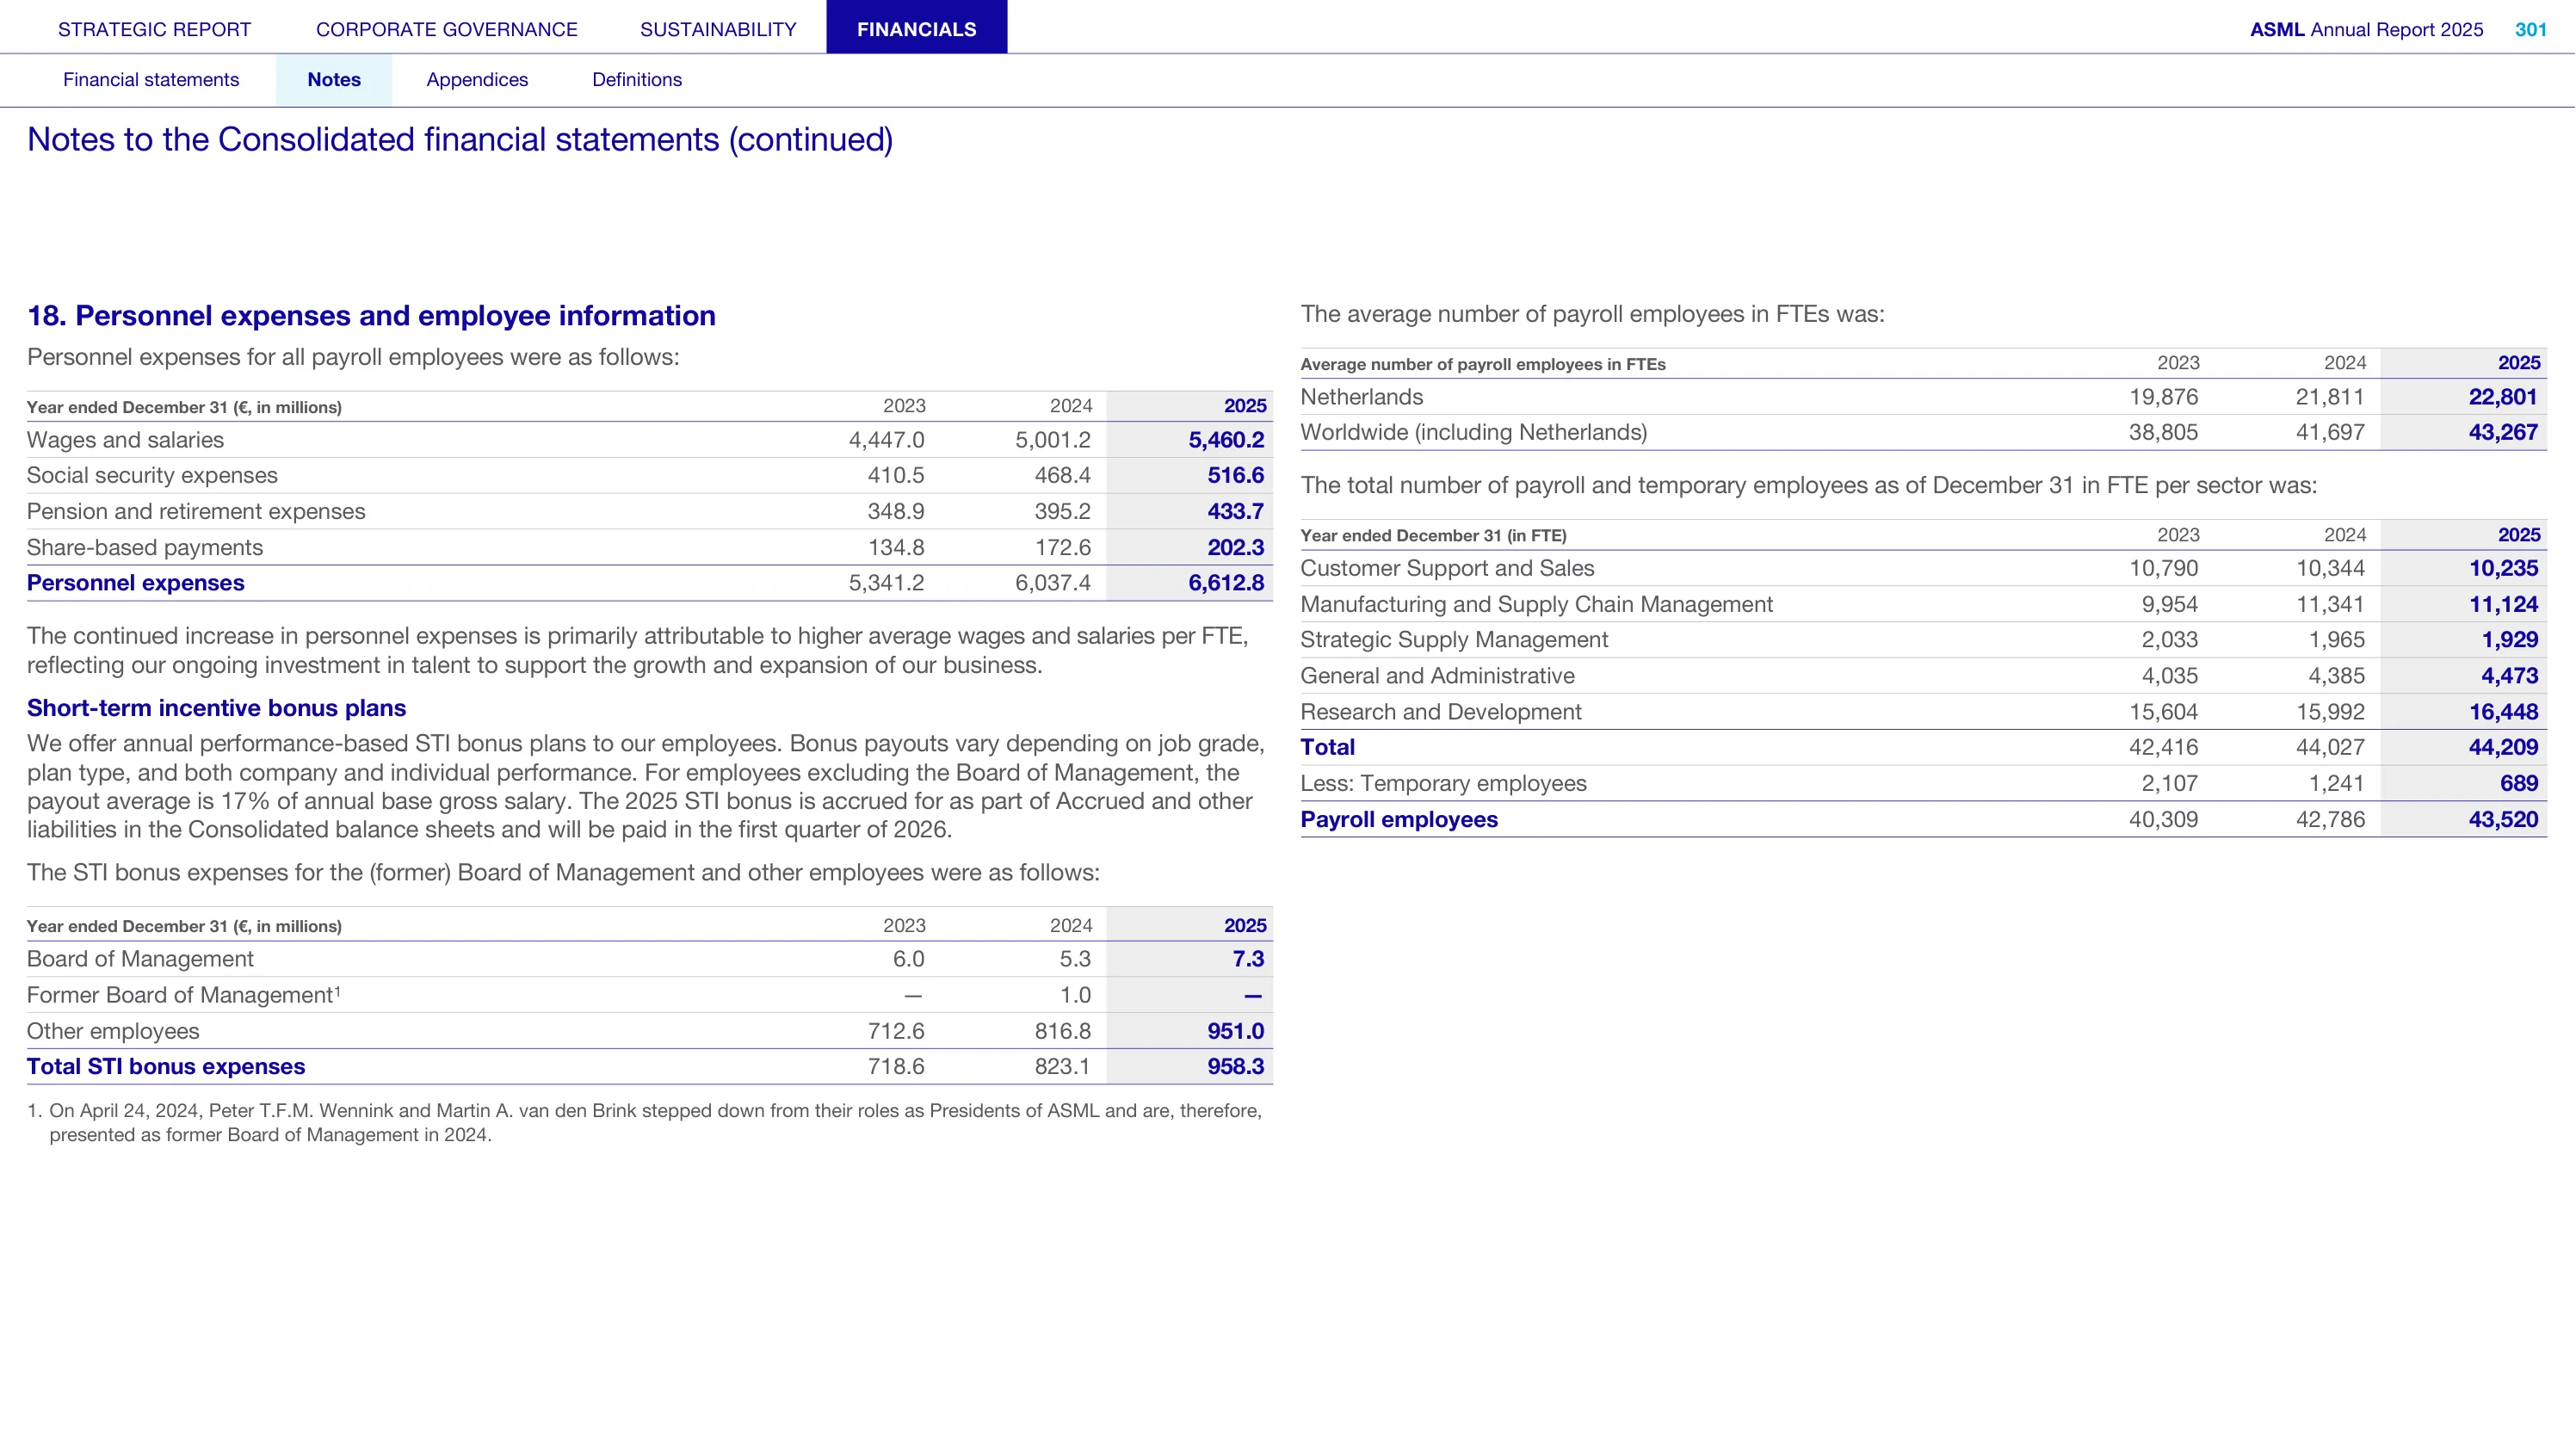This screenshot has height=1451, width=2576.
Task: Click the Wages and salaries row label
Action: coord(125,440)
